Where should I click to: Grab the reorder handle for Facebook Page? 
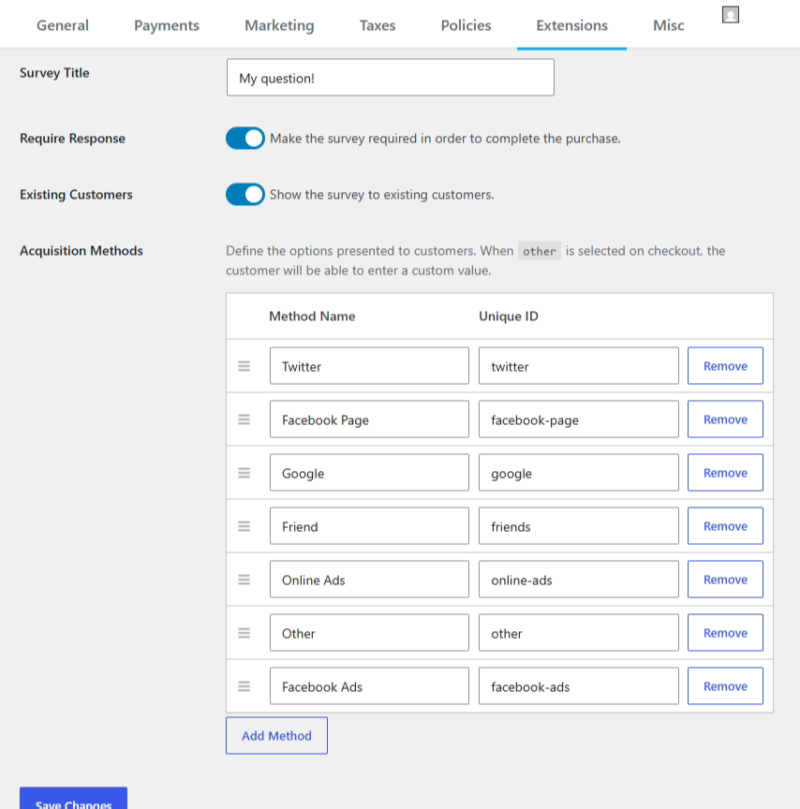point(244,419)
